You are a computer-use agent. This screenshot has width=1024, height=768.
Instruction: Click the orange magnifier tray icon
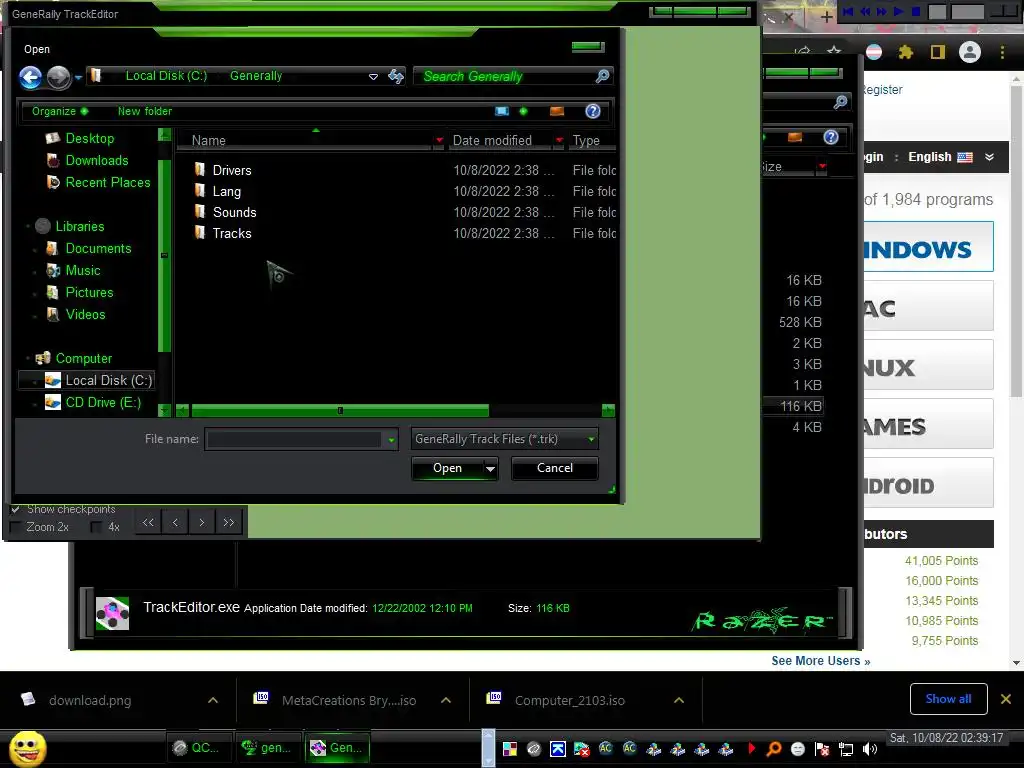pos(773,749)
